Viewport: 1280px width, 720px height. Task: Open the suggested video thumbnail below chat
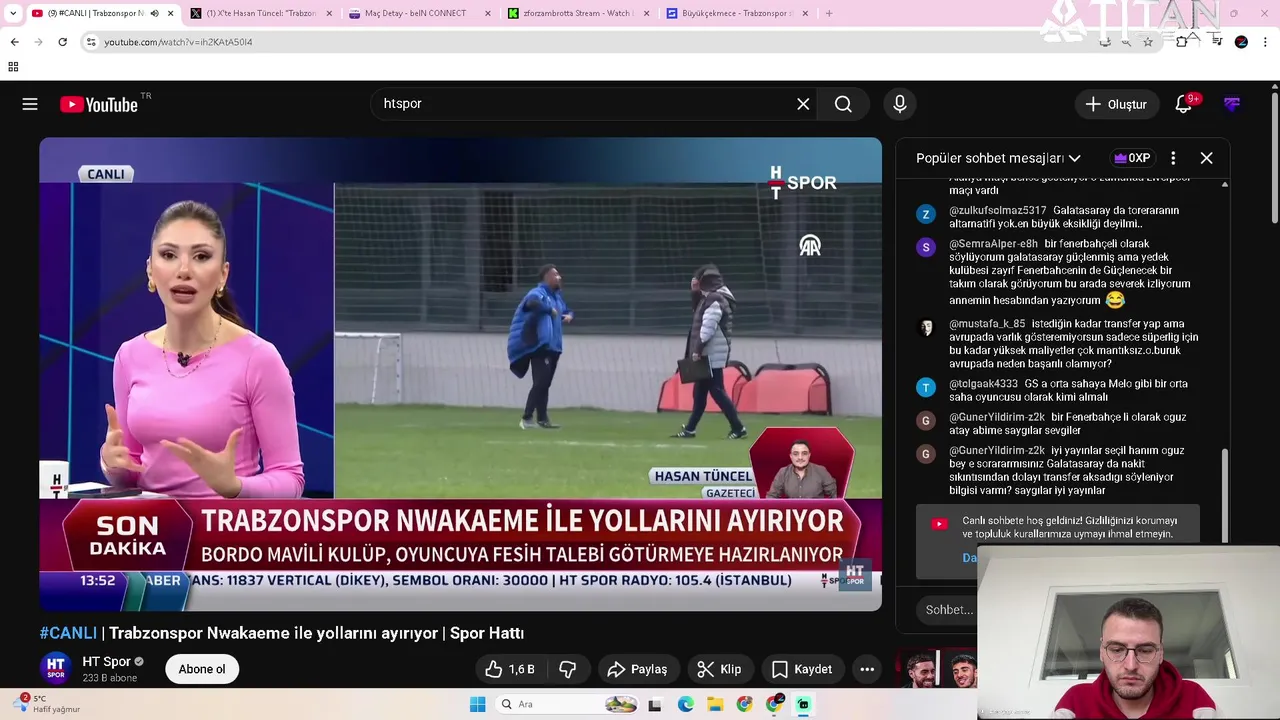(936, 669)
